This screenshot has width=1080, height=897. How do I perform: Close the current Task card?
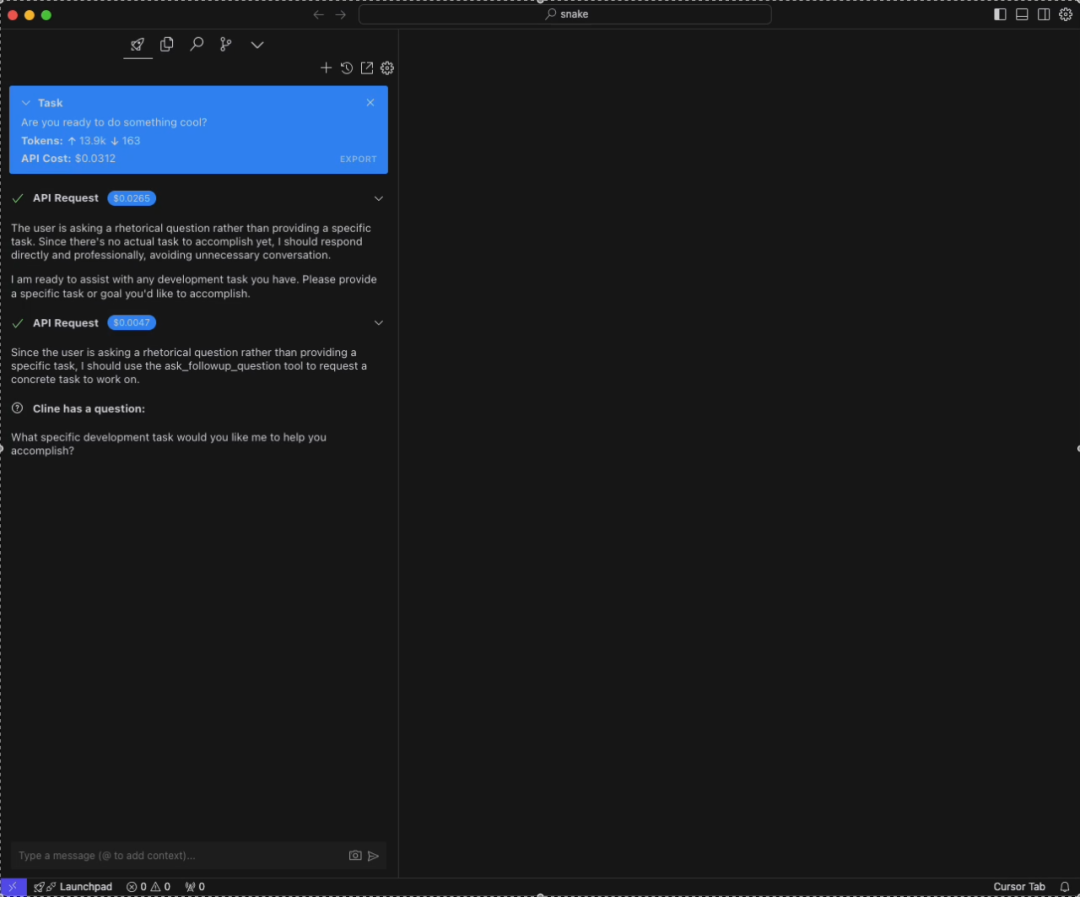coord(371,103)
